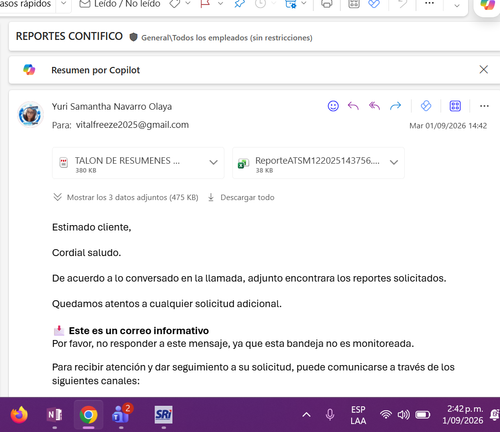Click sender name Yuri Samantha Navarro Olaya
The height and width of the screenshot is (432, 500).
click(x=112, y=106)
